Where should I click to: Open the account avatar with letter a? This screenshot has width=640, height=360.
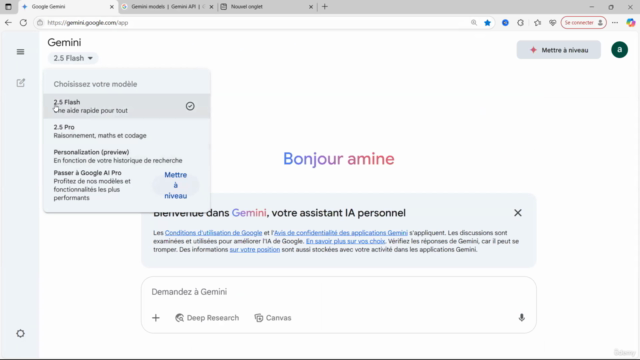point(619,50)
